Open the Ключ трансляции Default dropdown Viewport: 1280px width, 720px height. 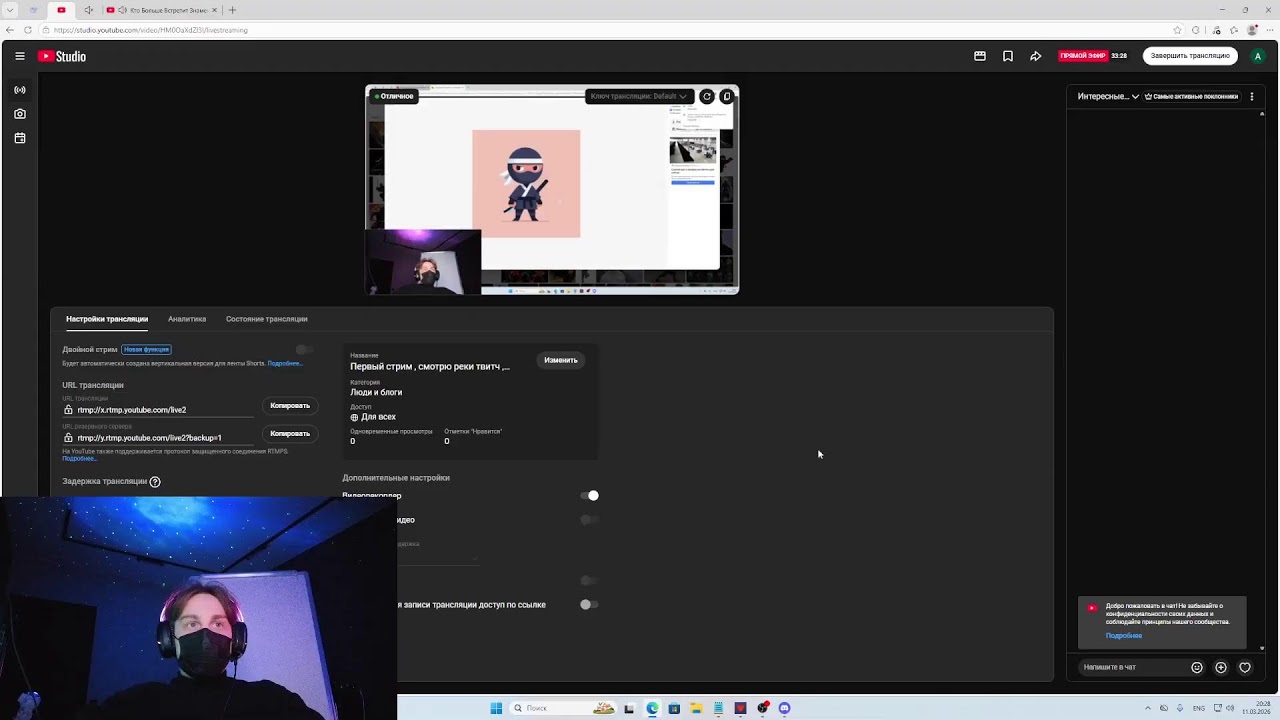point(638,96)
